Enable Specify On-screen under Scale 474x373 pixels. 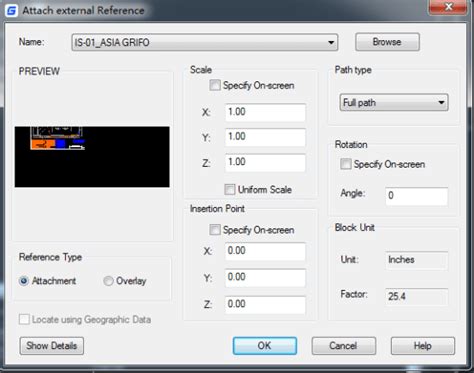[x=215, y=85]
